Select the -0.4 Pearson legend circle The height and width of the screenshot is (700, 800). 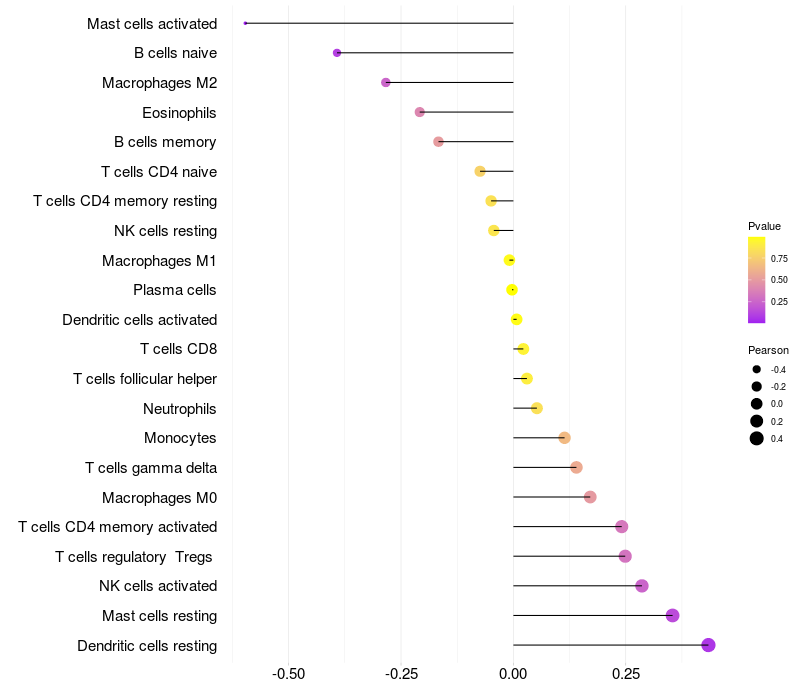(757, 370)
